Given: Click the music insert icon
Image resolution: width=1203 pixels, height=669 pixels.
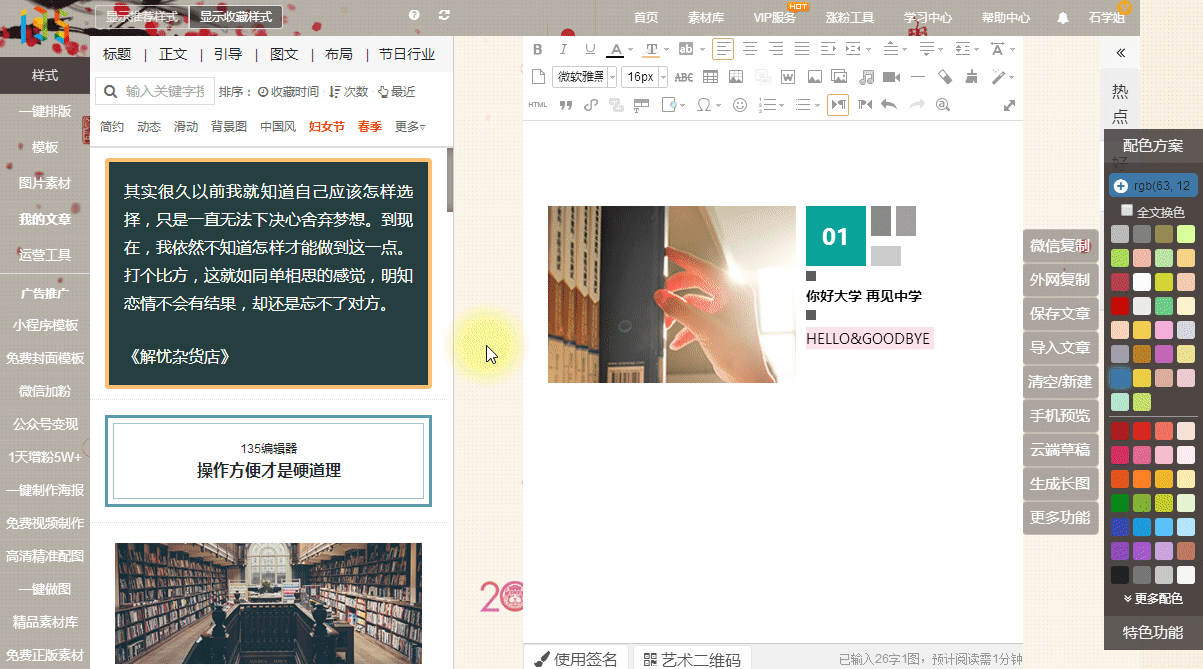Looking at the screenshot, I should click(866, 77).
